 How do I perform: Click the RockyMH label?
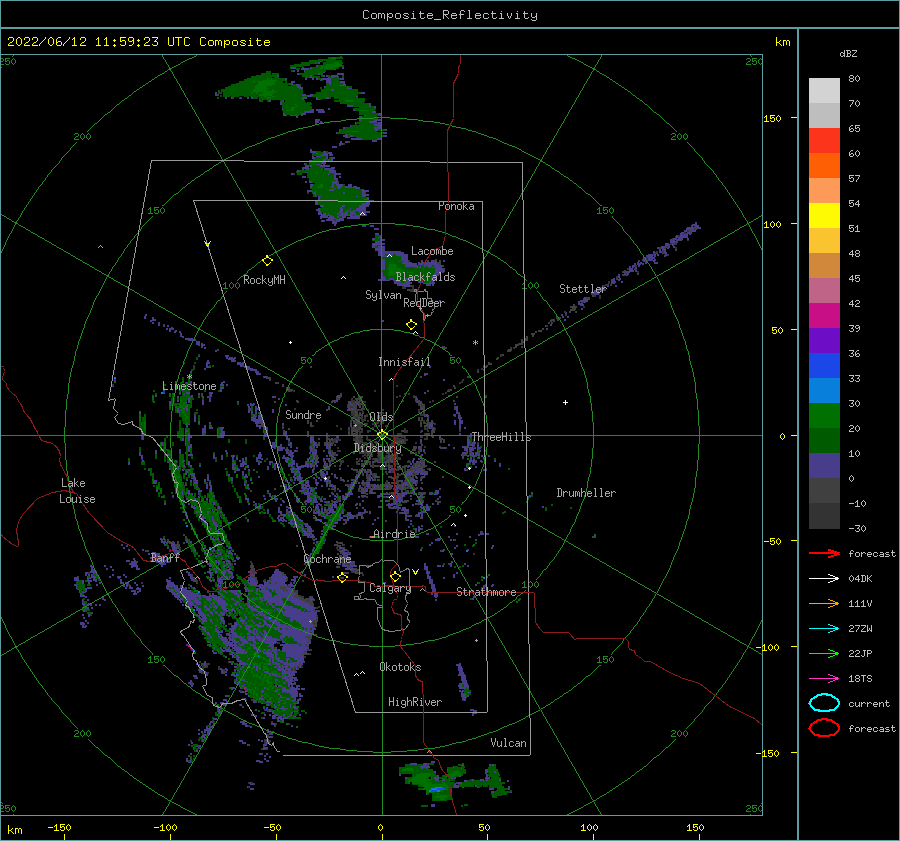[264, 280]
